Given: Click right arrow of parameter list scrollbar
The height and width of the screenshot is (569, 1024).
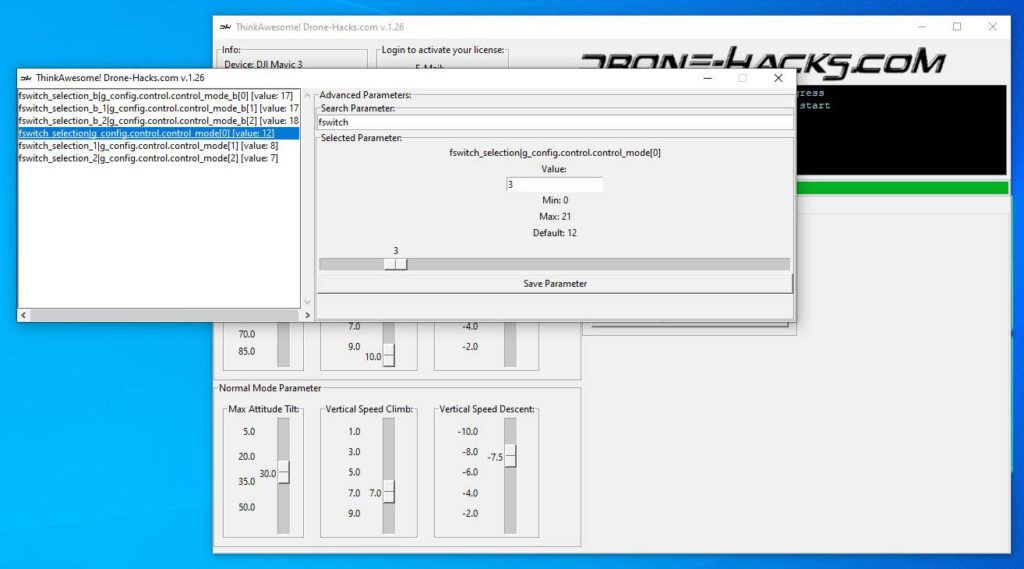Looking at the screenshot, I should tap(308, 315).
